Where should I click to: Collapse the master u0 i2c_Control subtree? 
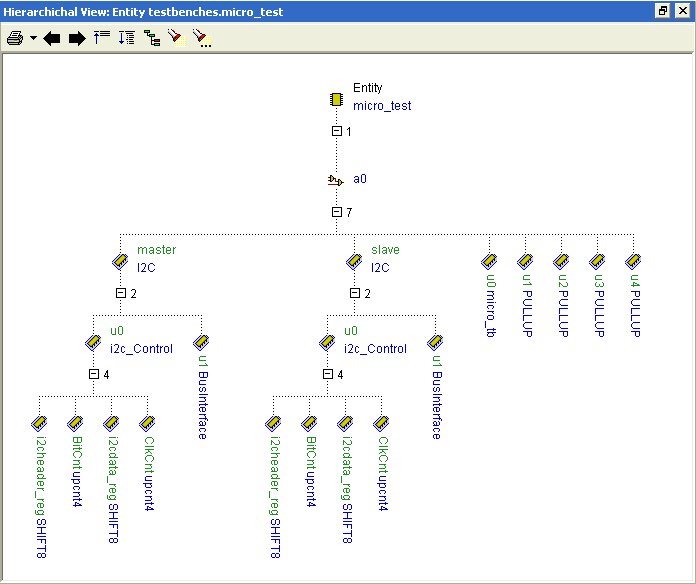pyautogui.click(x=93, y=374)
